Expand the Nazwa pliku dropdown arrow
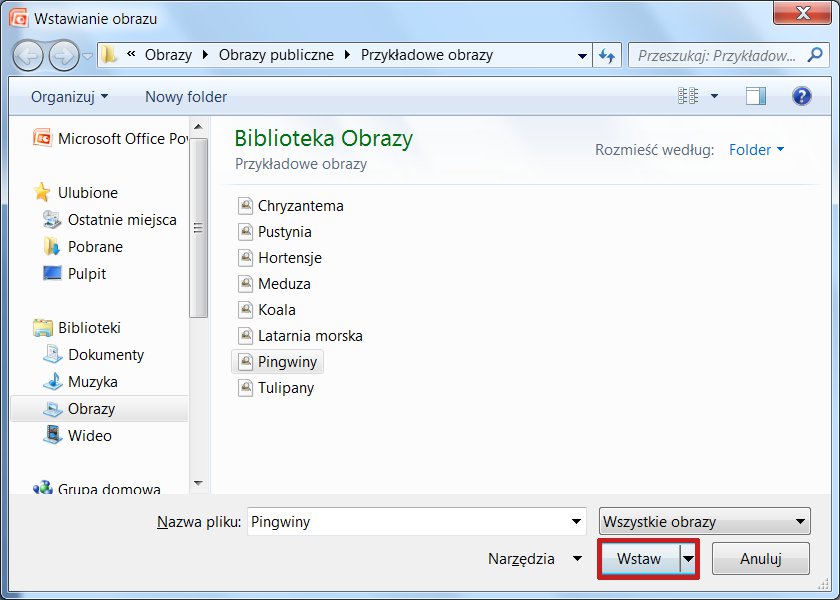The width and height of the screenshot is (840, 600). pos(576,522)
